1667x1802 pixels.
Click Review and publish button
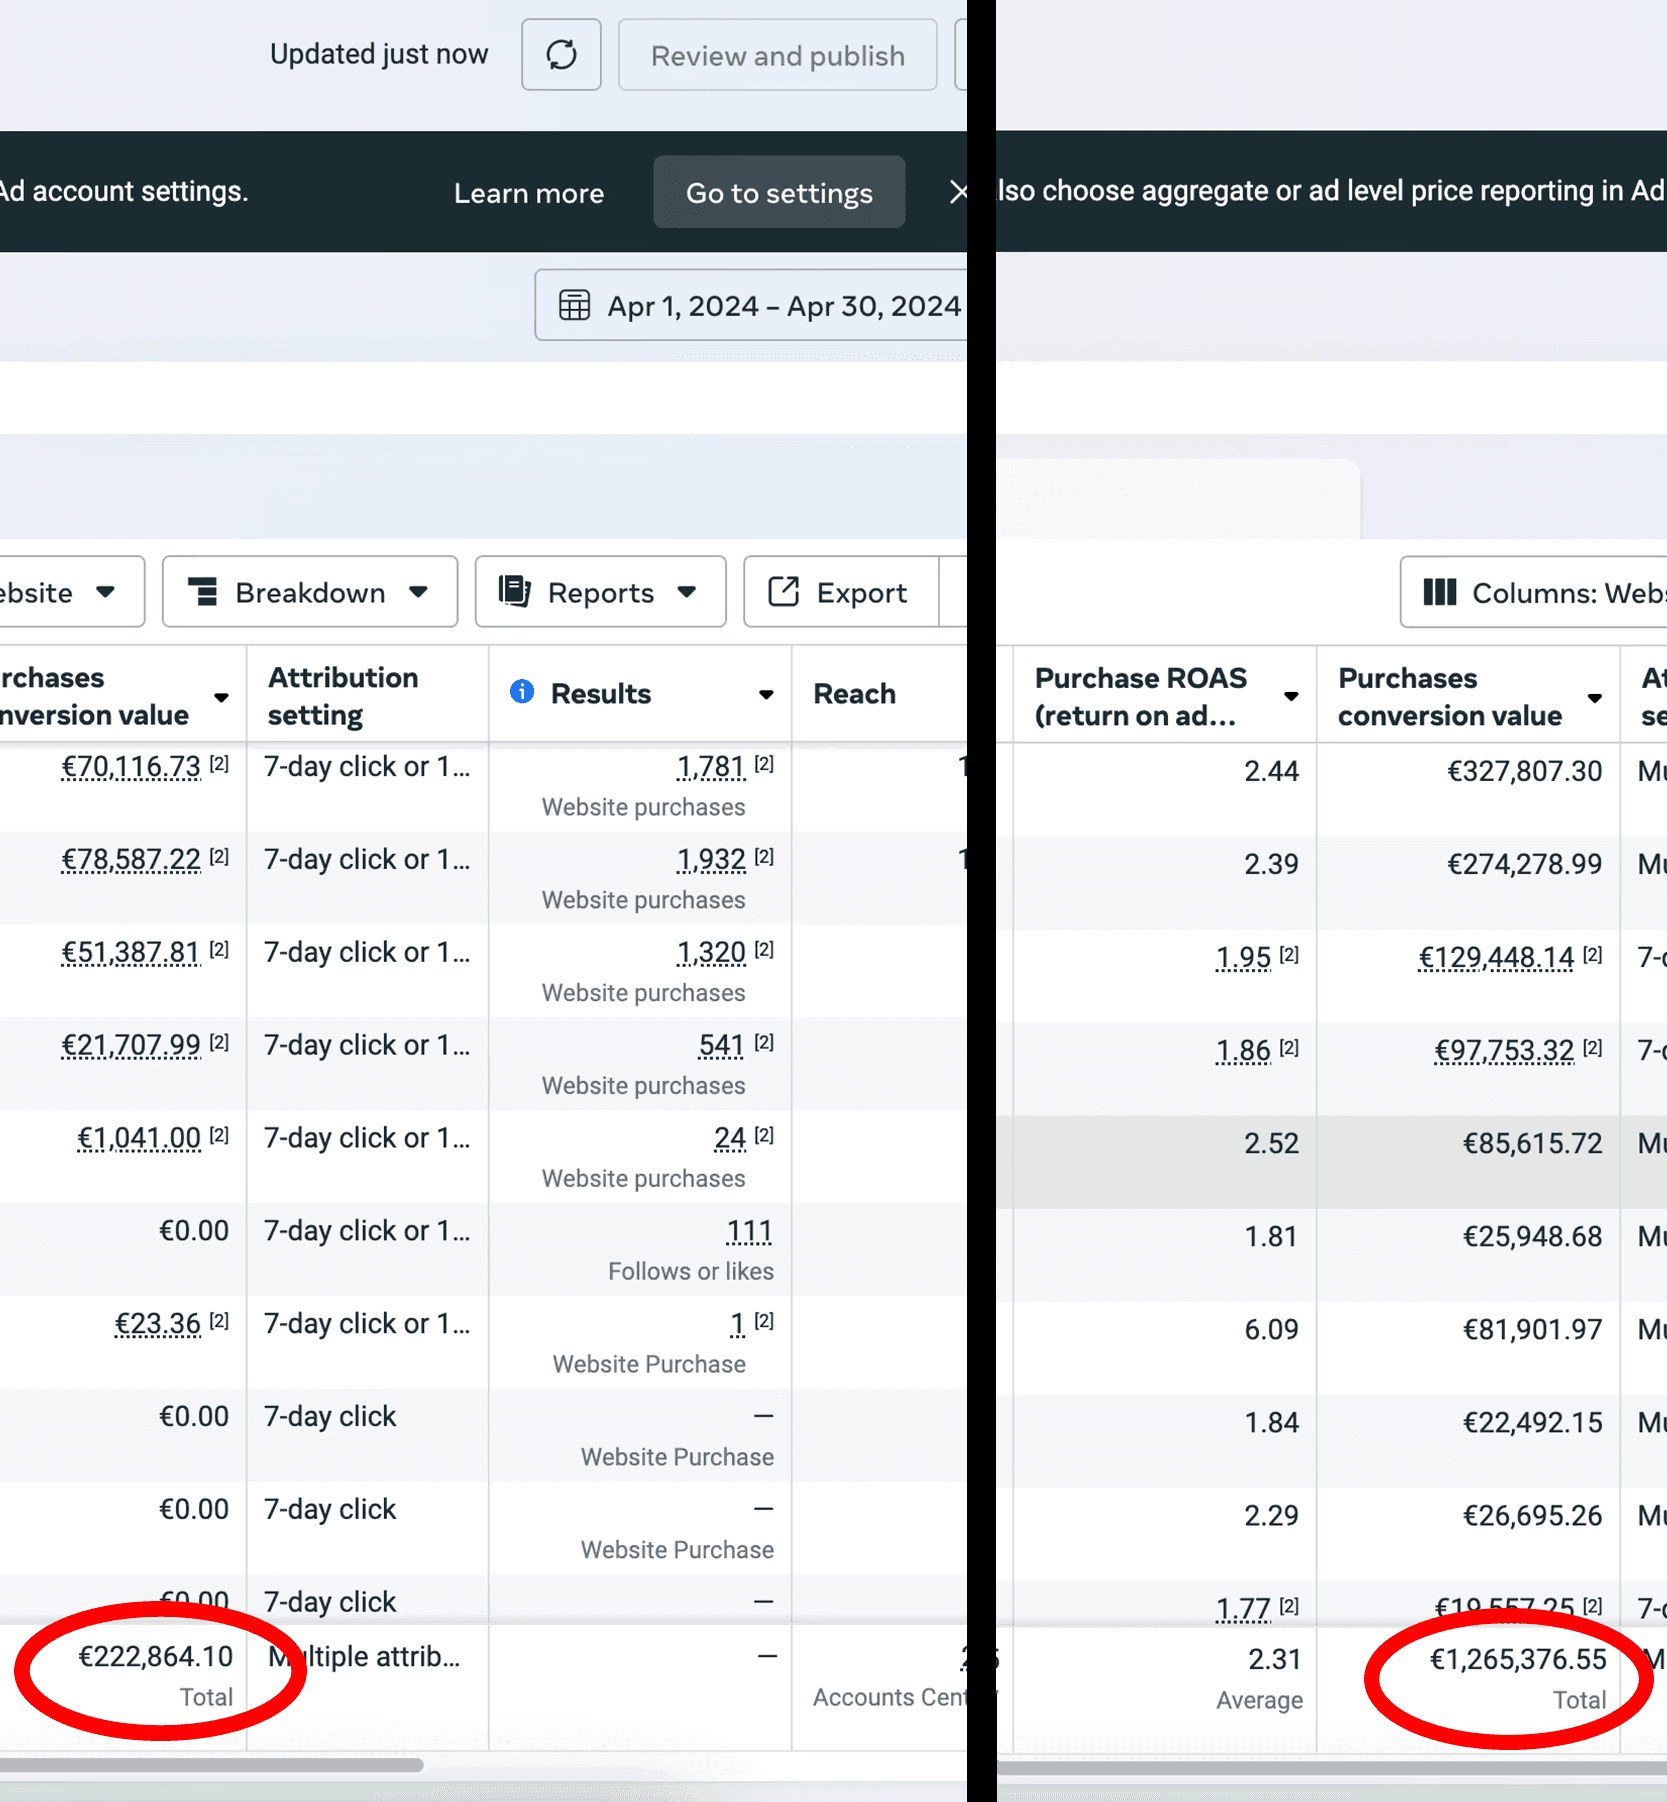[x=777, y=55]
